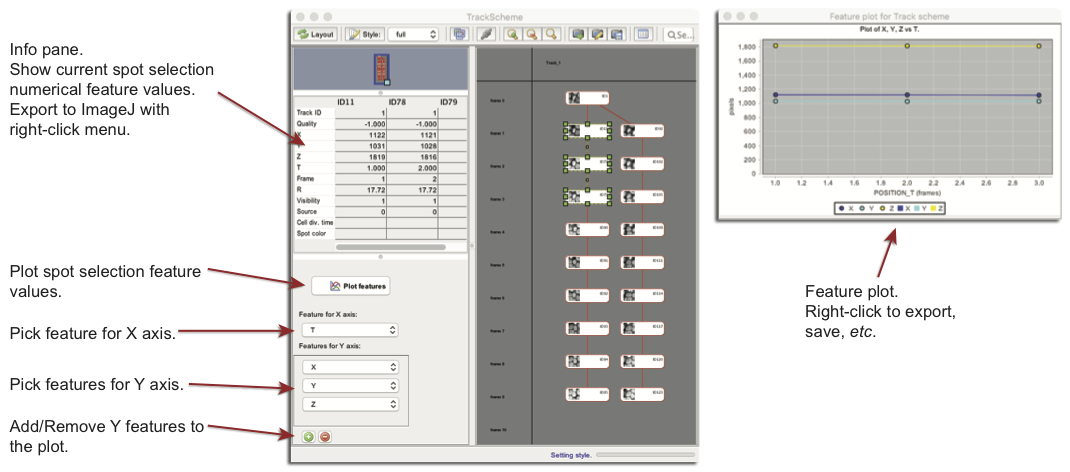Select the ID78 column header in info table
1070x472 pixels.
coord(396,102)
